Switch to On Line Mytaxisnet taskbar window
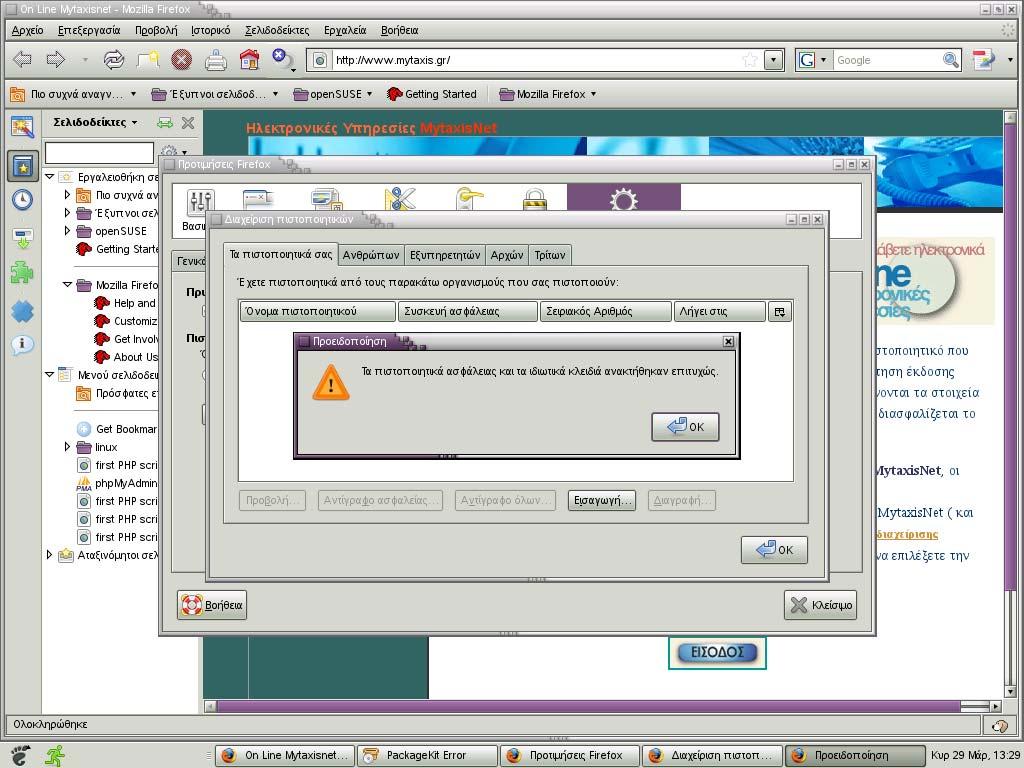The width and height of the screenshot is (1024, 768). (285, 756)
